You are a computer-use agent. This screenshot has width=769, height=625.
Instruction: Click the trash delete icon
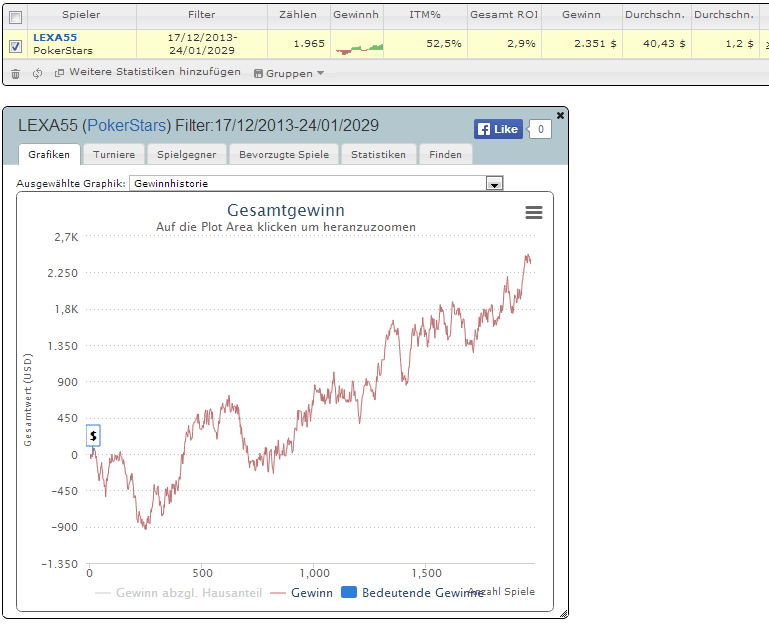click(15, 74)
